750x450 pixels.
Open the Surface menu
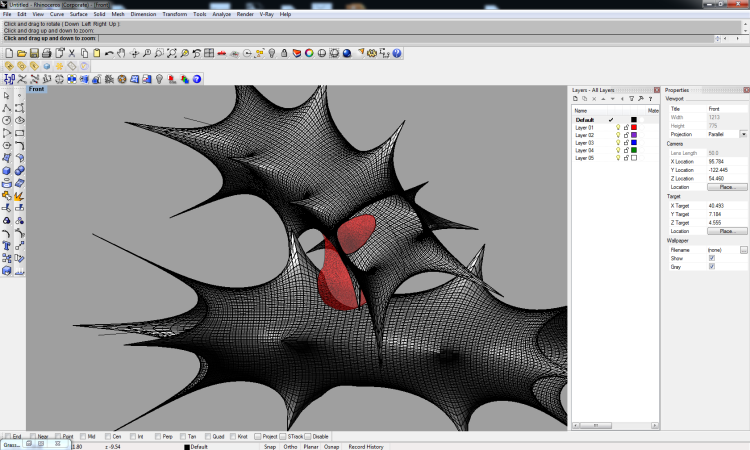click(78, 15)
